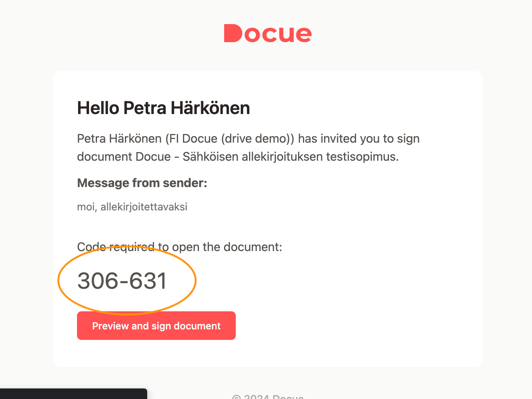Select the access code 306-631
The width and height of the screenshot is (532, 399).
pyautogui.click(x=122, y=281)
